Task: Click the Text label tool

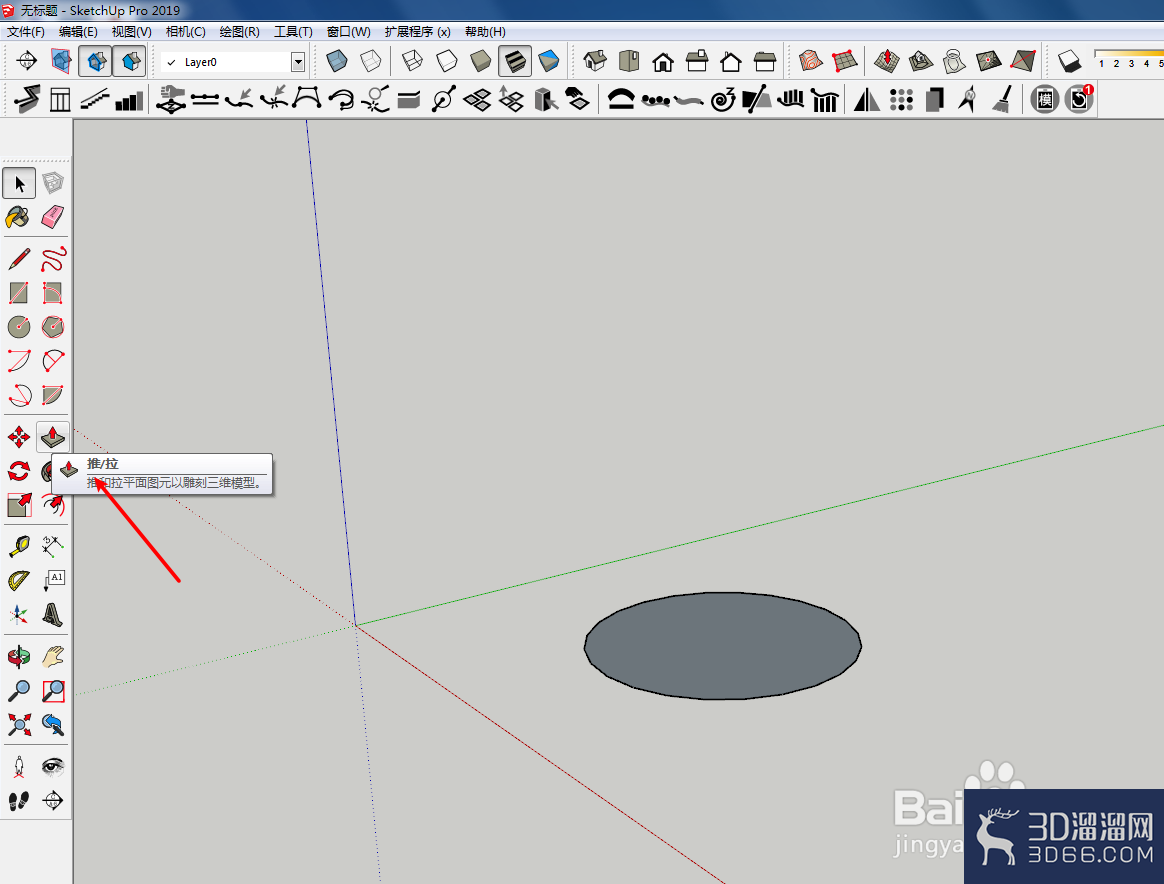Action: [x=53, y=580]
